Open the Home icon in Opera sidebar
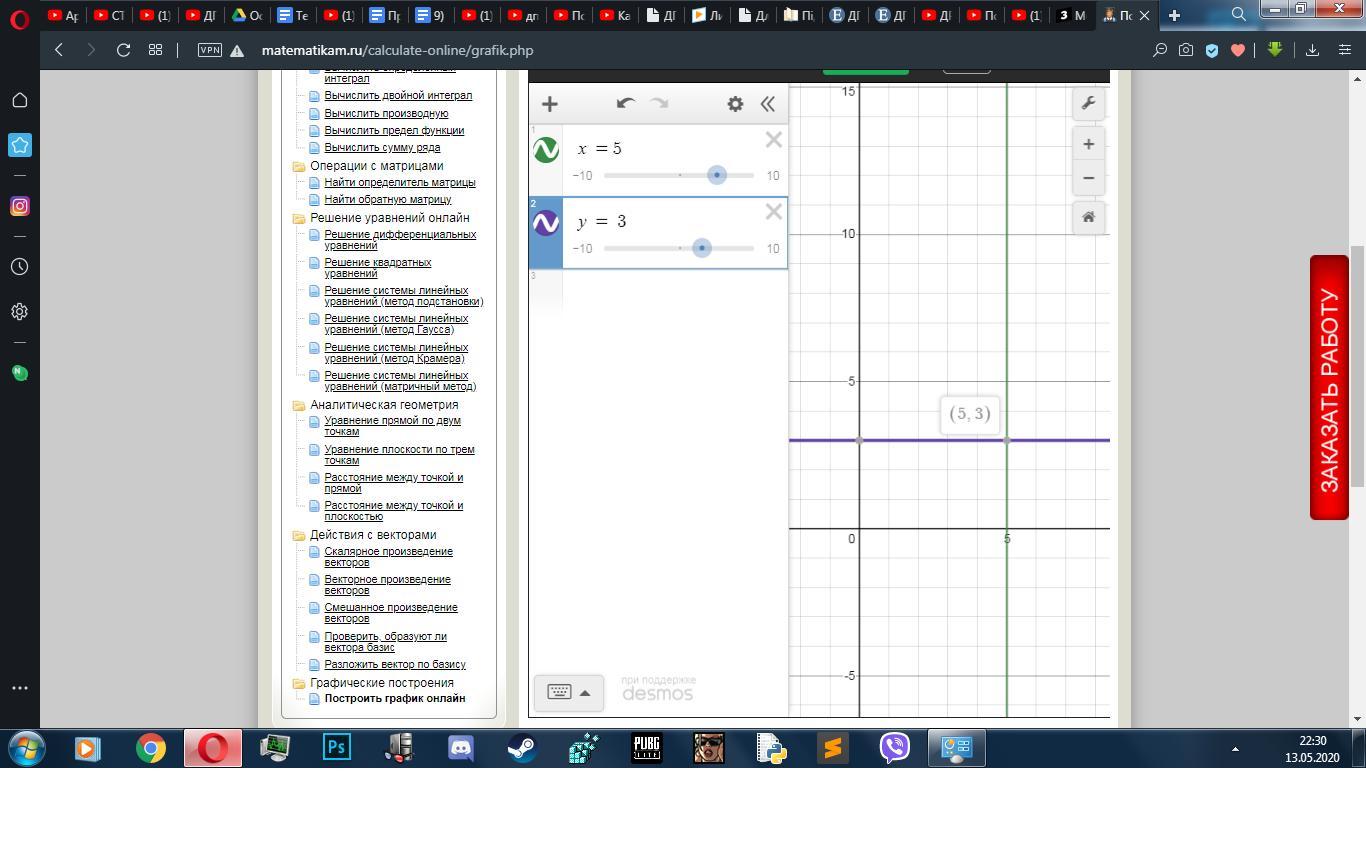 click(x=19, y=100)
